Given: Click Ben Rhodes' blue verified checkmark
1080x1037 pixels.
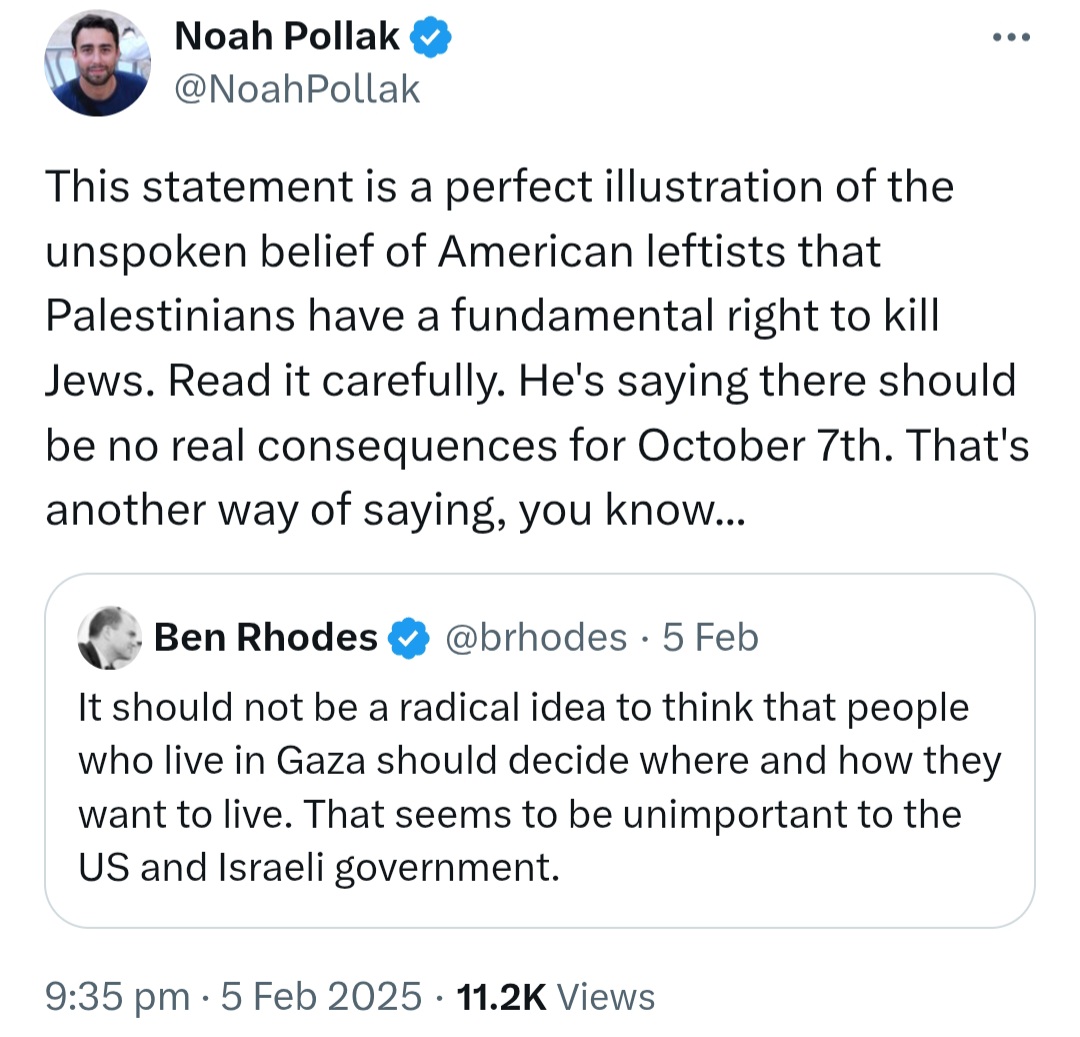Looking at the screenshot, I should click(408, 638).
